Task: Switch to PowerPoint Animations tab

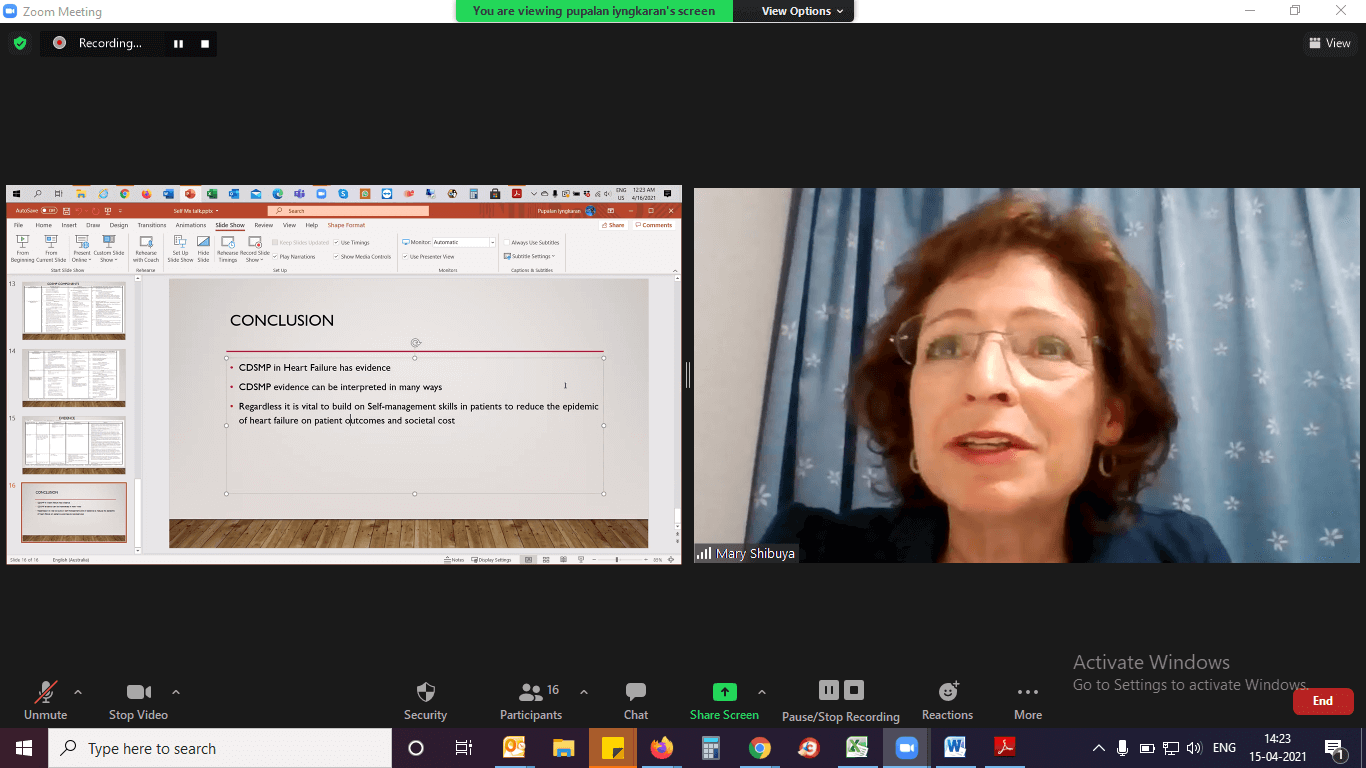Action: pos(191,225)
